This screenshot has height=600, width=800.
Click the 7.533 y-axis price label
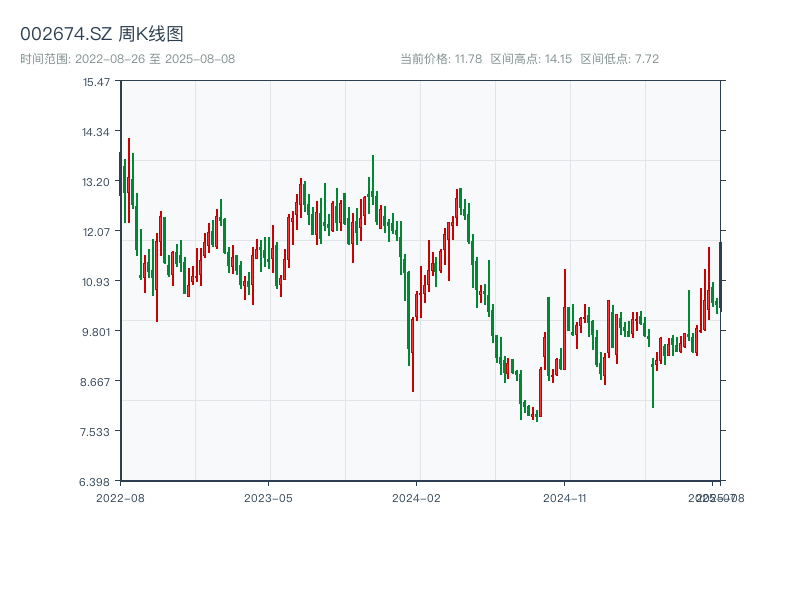(96, 431)
